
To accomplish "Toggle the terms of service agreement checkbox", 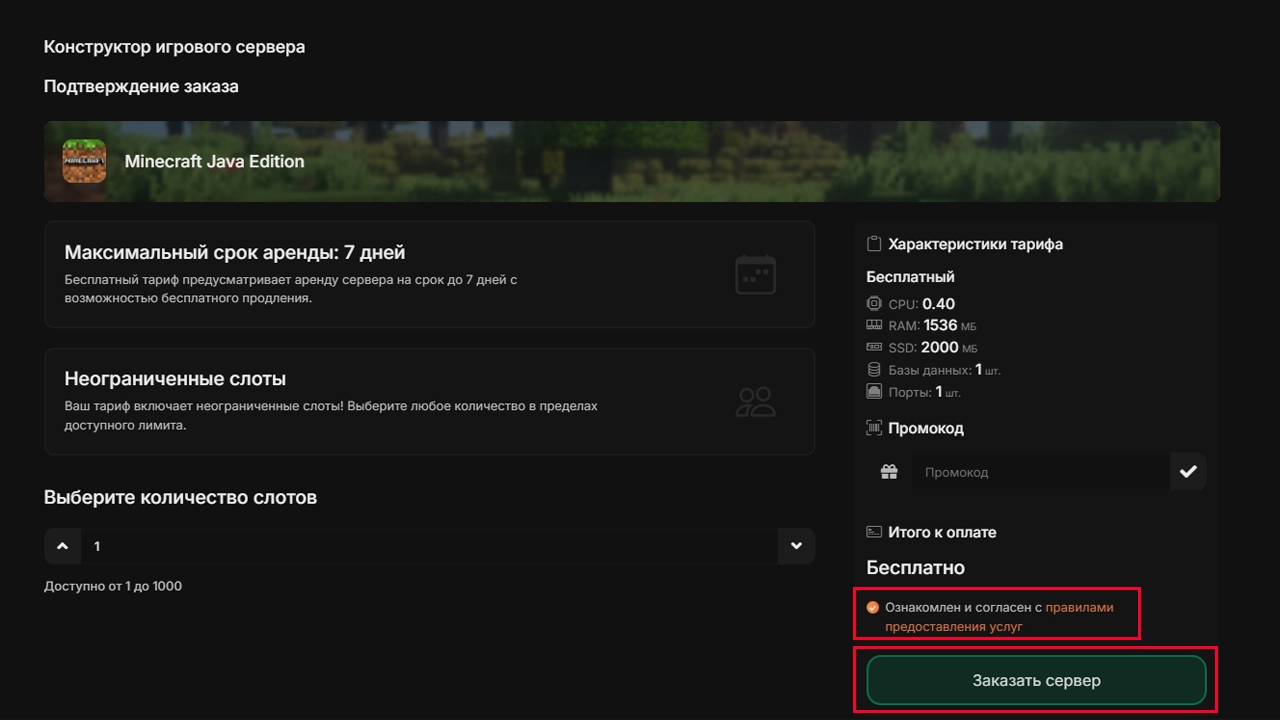I will 874,606.
